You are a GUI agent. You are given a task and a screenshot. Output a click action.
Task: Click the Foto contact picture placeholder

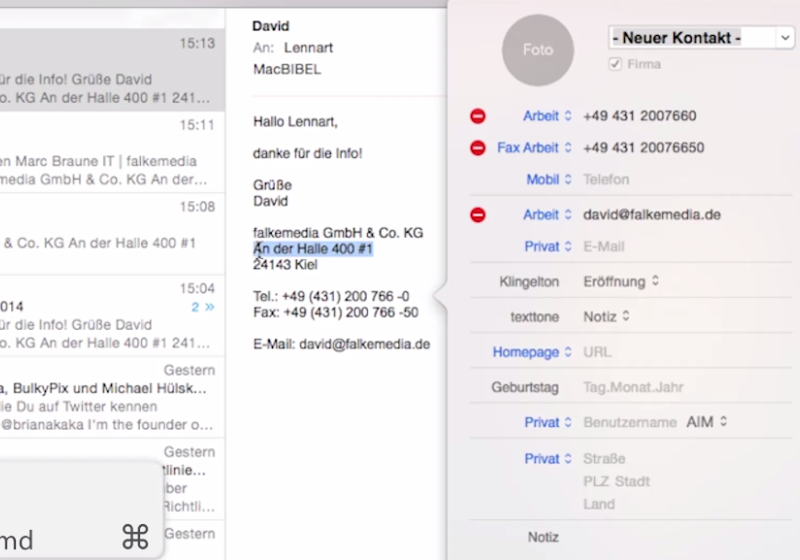[x=539, y=49]
